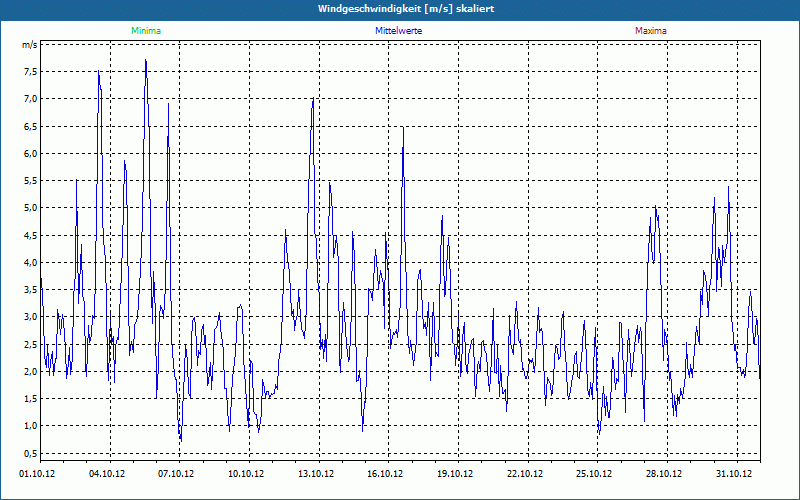This screenshot has width=800, height=500.
Task: Click the 6,5 y-axis value
Action: (31, 127)
